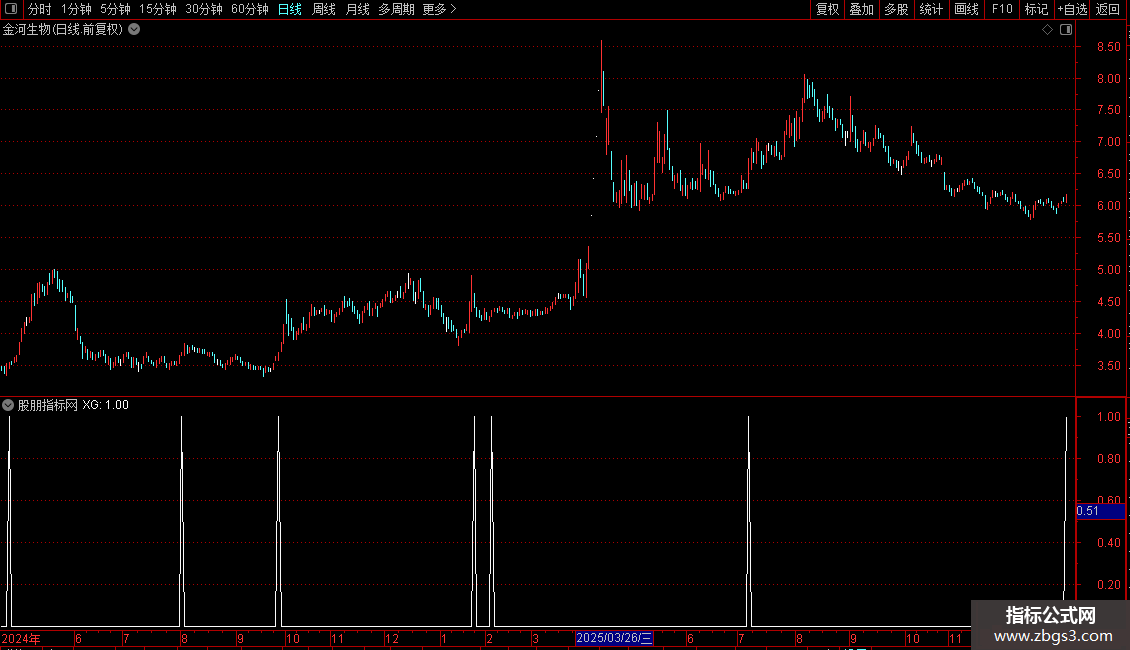Click the 标记 mark button

(1036, 9)
